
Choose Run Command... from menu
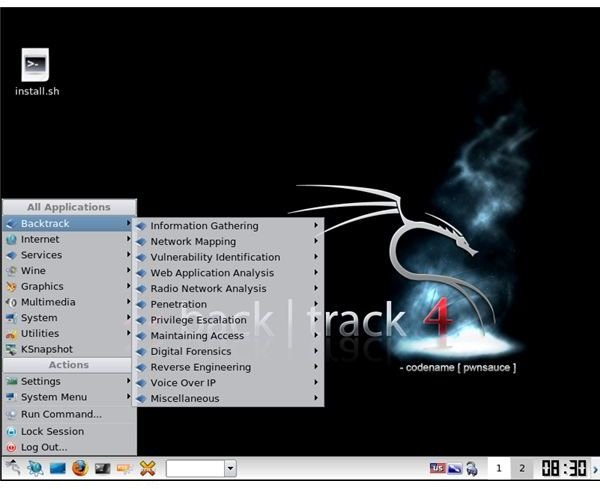[x=69, y=414]
